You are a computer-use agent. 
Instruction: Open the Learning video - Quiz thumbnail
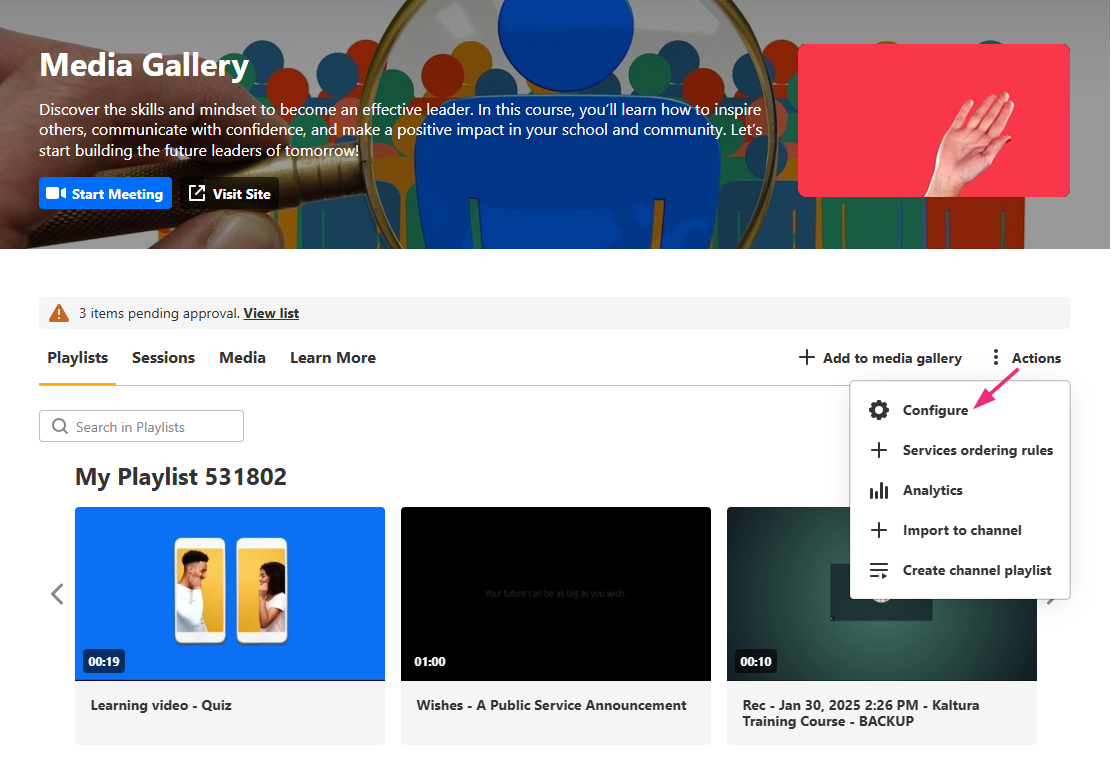[230, 594]
